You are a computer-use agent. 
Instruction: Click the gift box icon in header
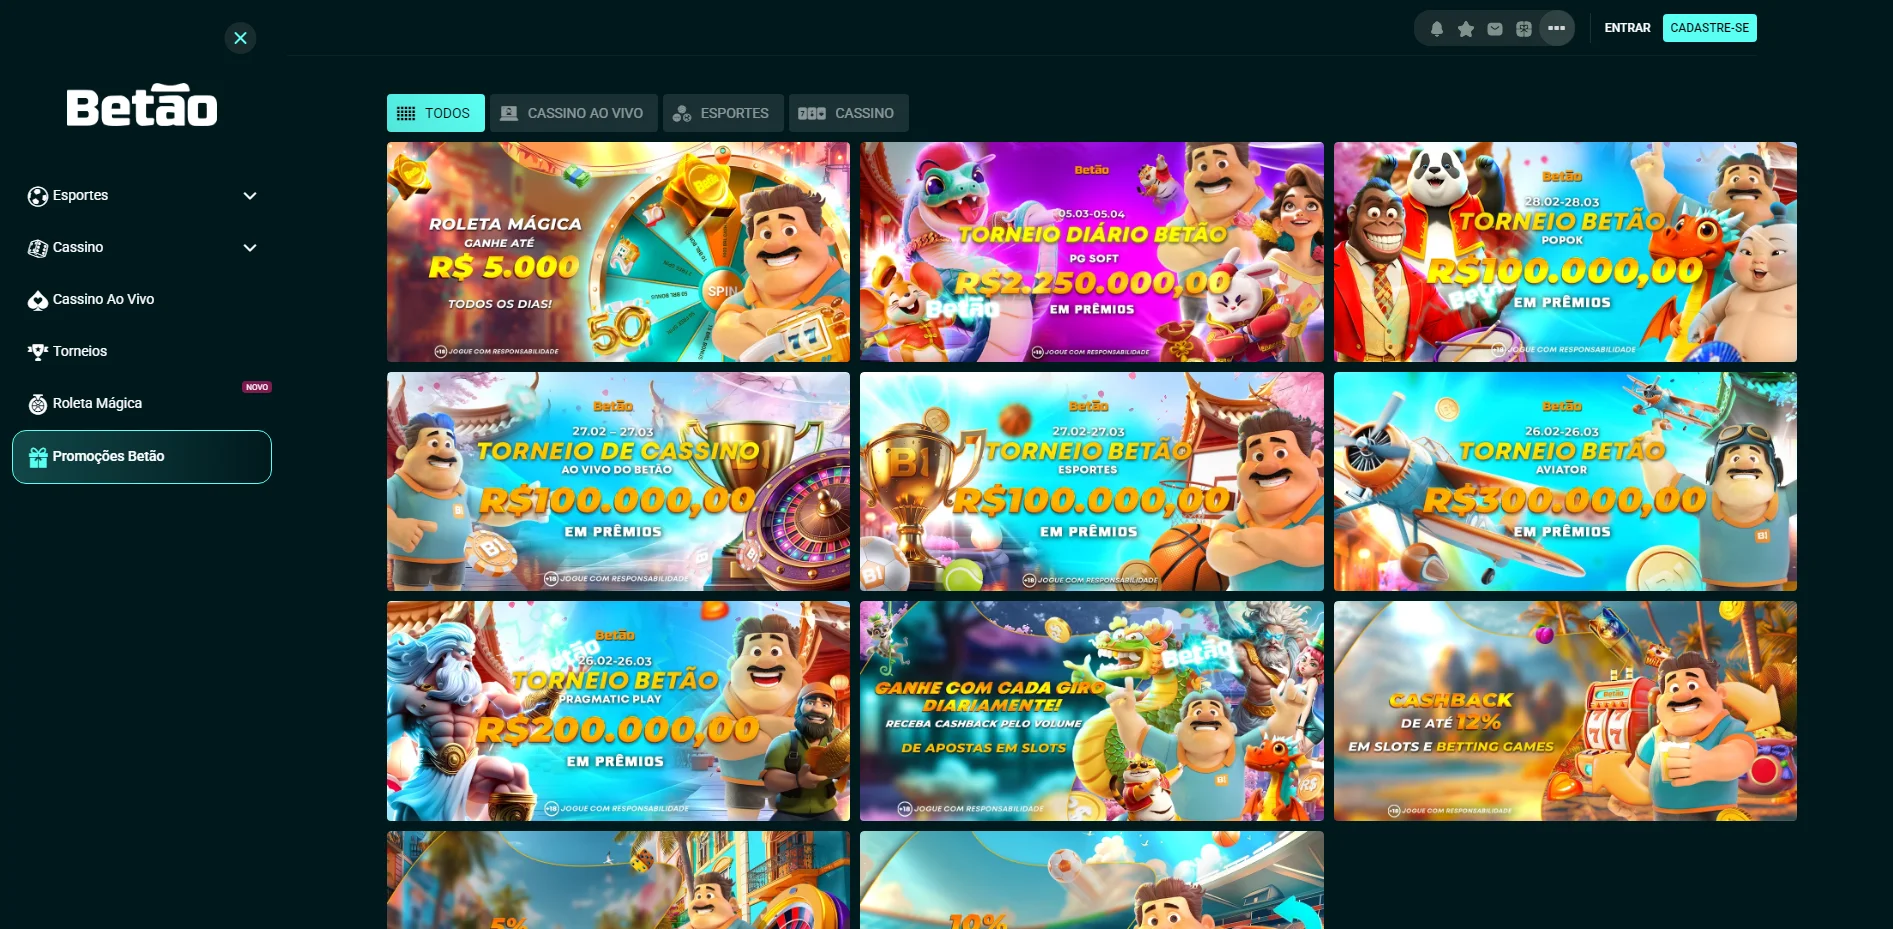[1524, 29]
